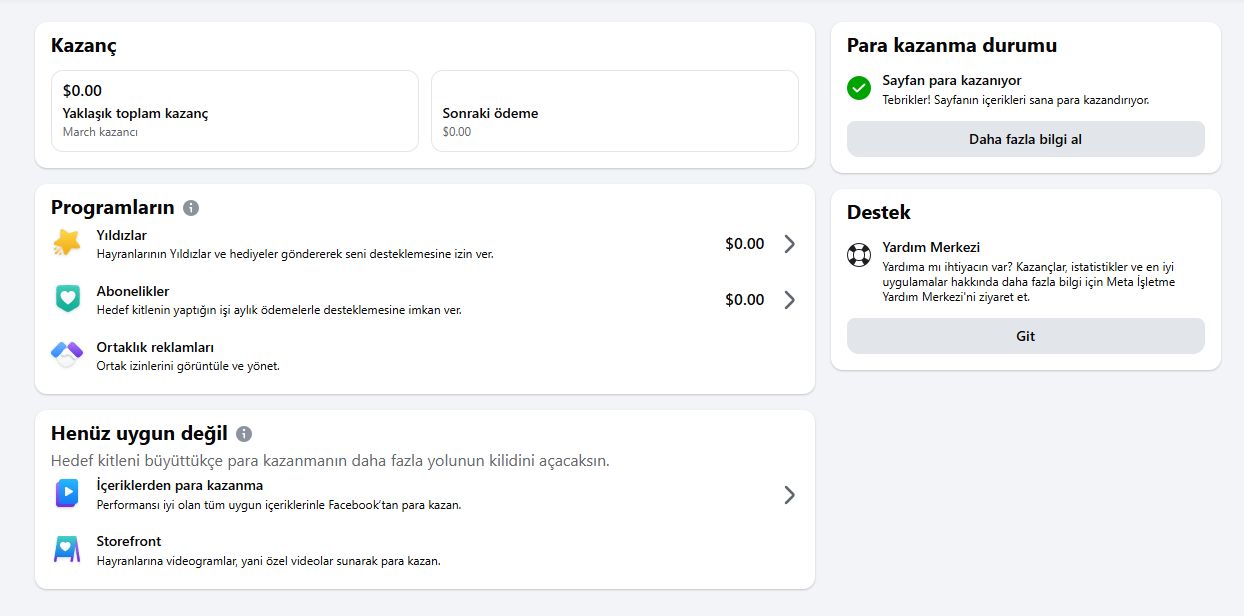Image resolution: width=1244 pixels, height=616 pixels.
Task: Expand the Abonelikler program chevron
Action: point(789,300)
